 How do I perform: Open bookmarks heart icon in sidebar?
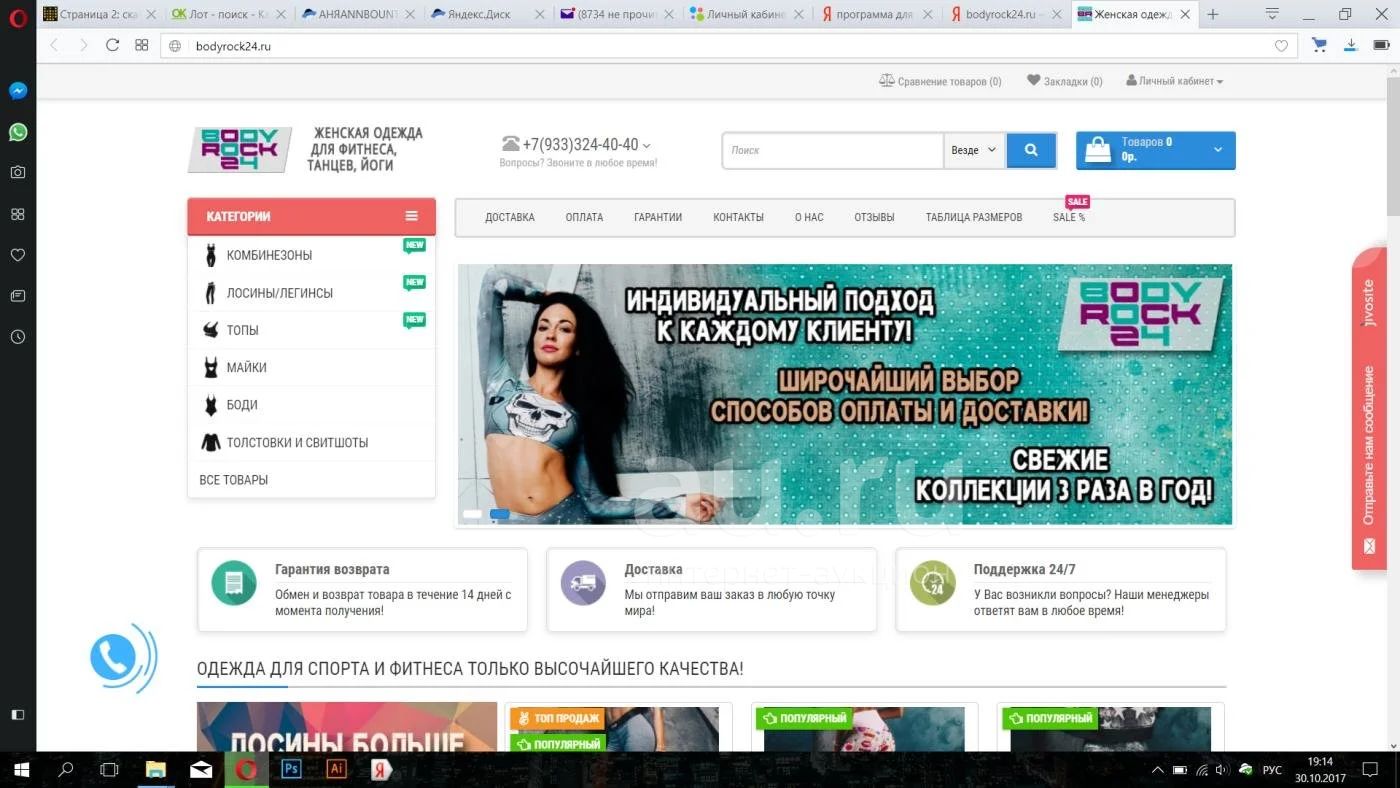(18, 255)
